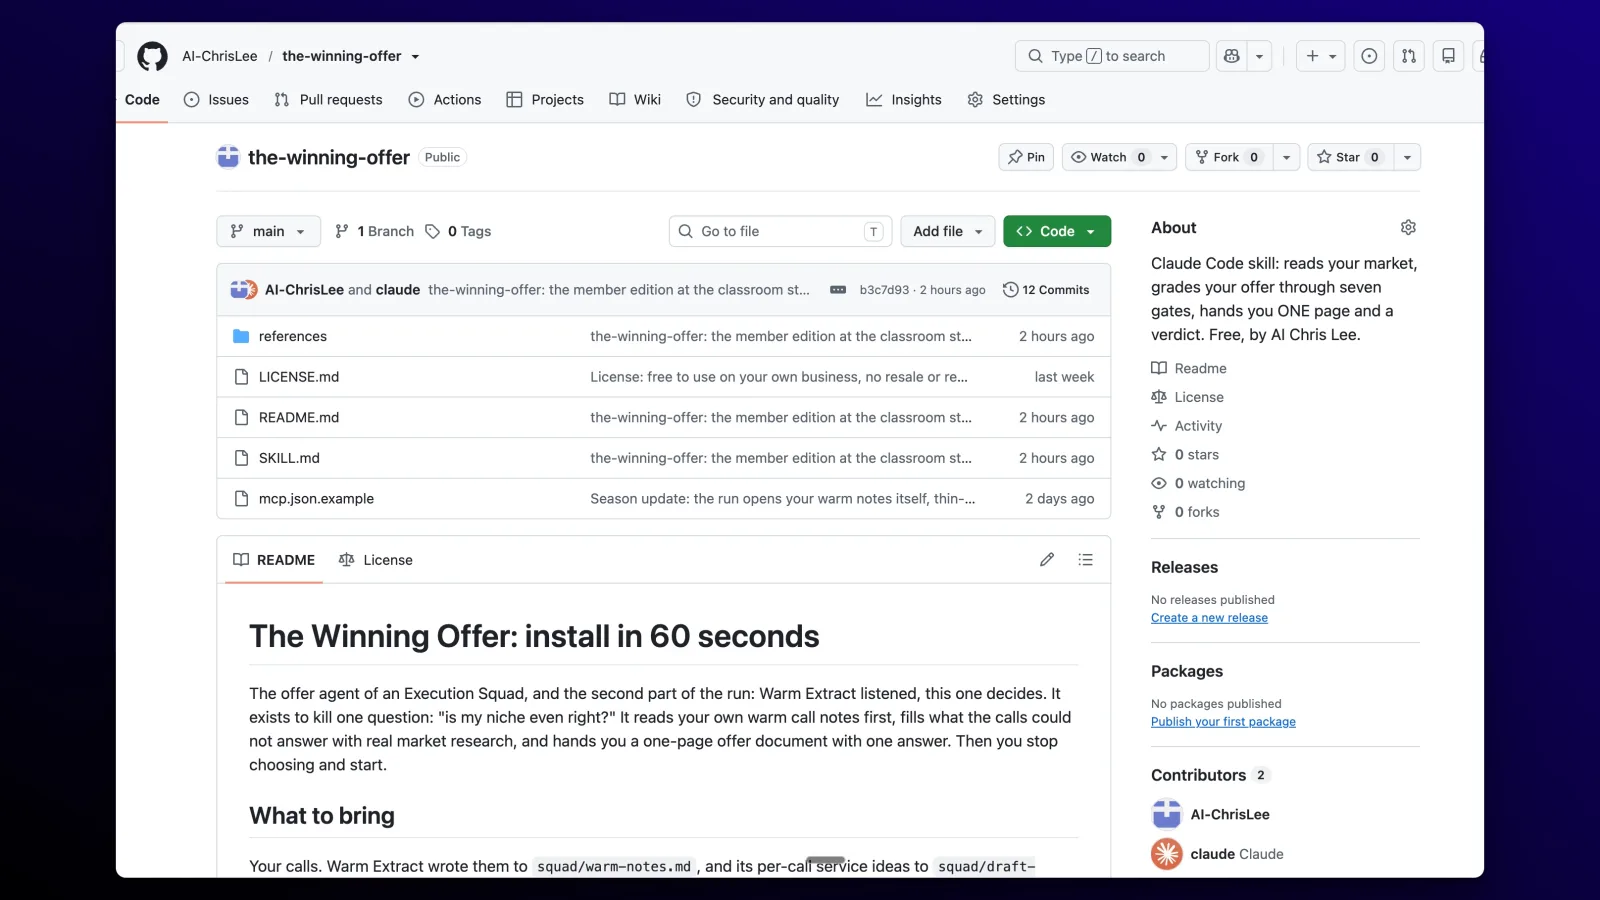Click the Type / to search field
Screen dimensions: 1600x900
1112,56
